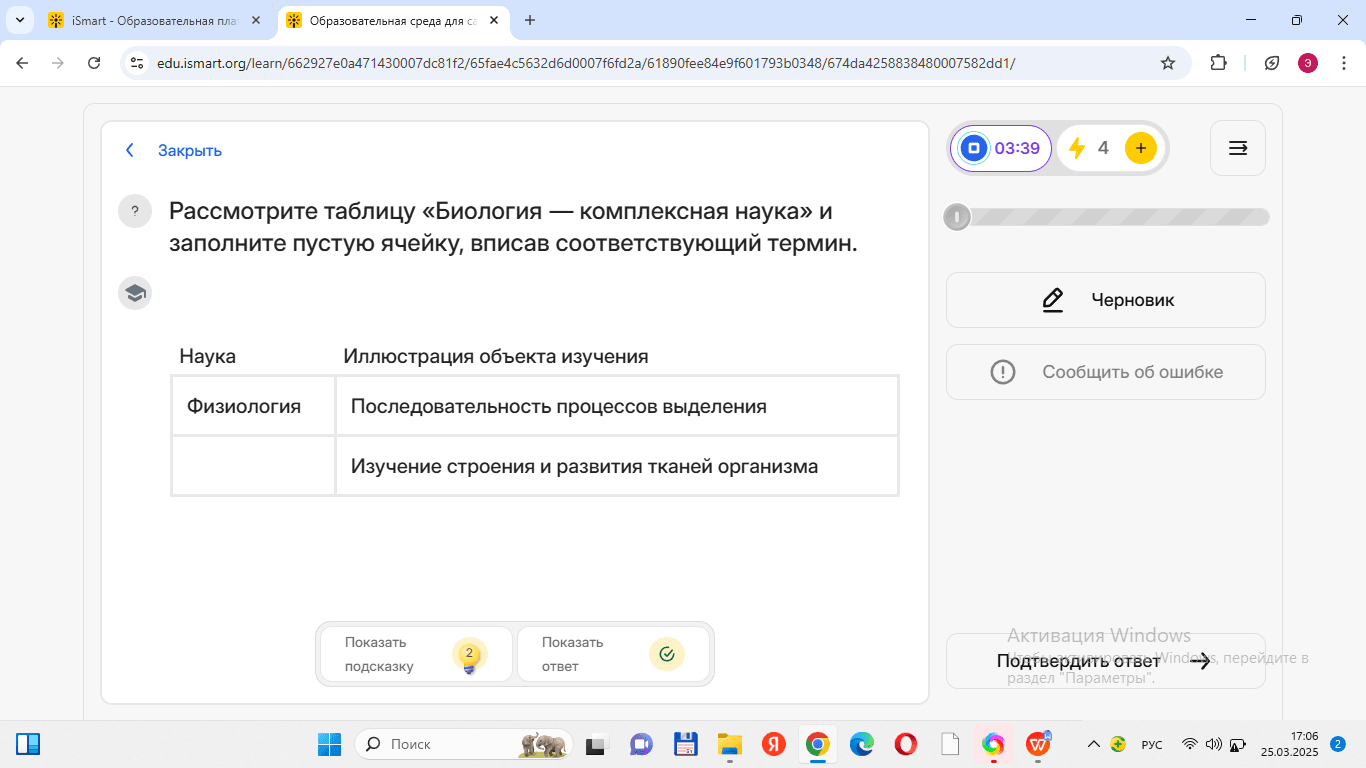Click the address bar URL
The height and width of the screenshot is (768, 1366).
586,63
